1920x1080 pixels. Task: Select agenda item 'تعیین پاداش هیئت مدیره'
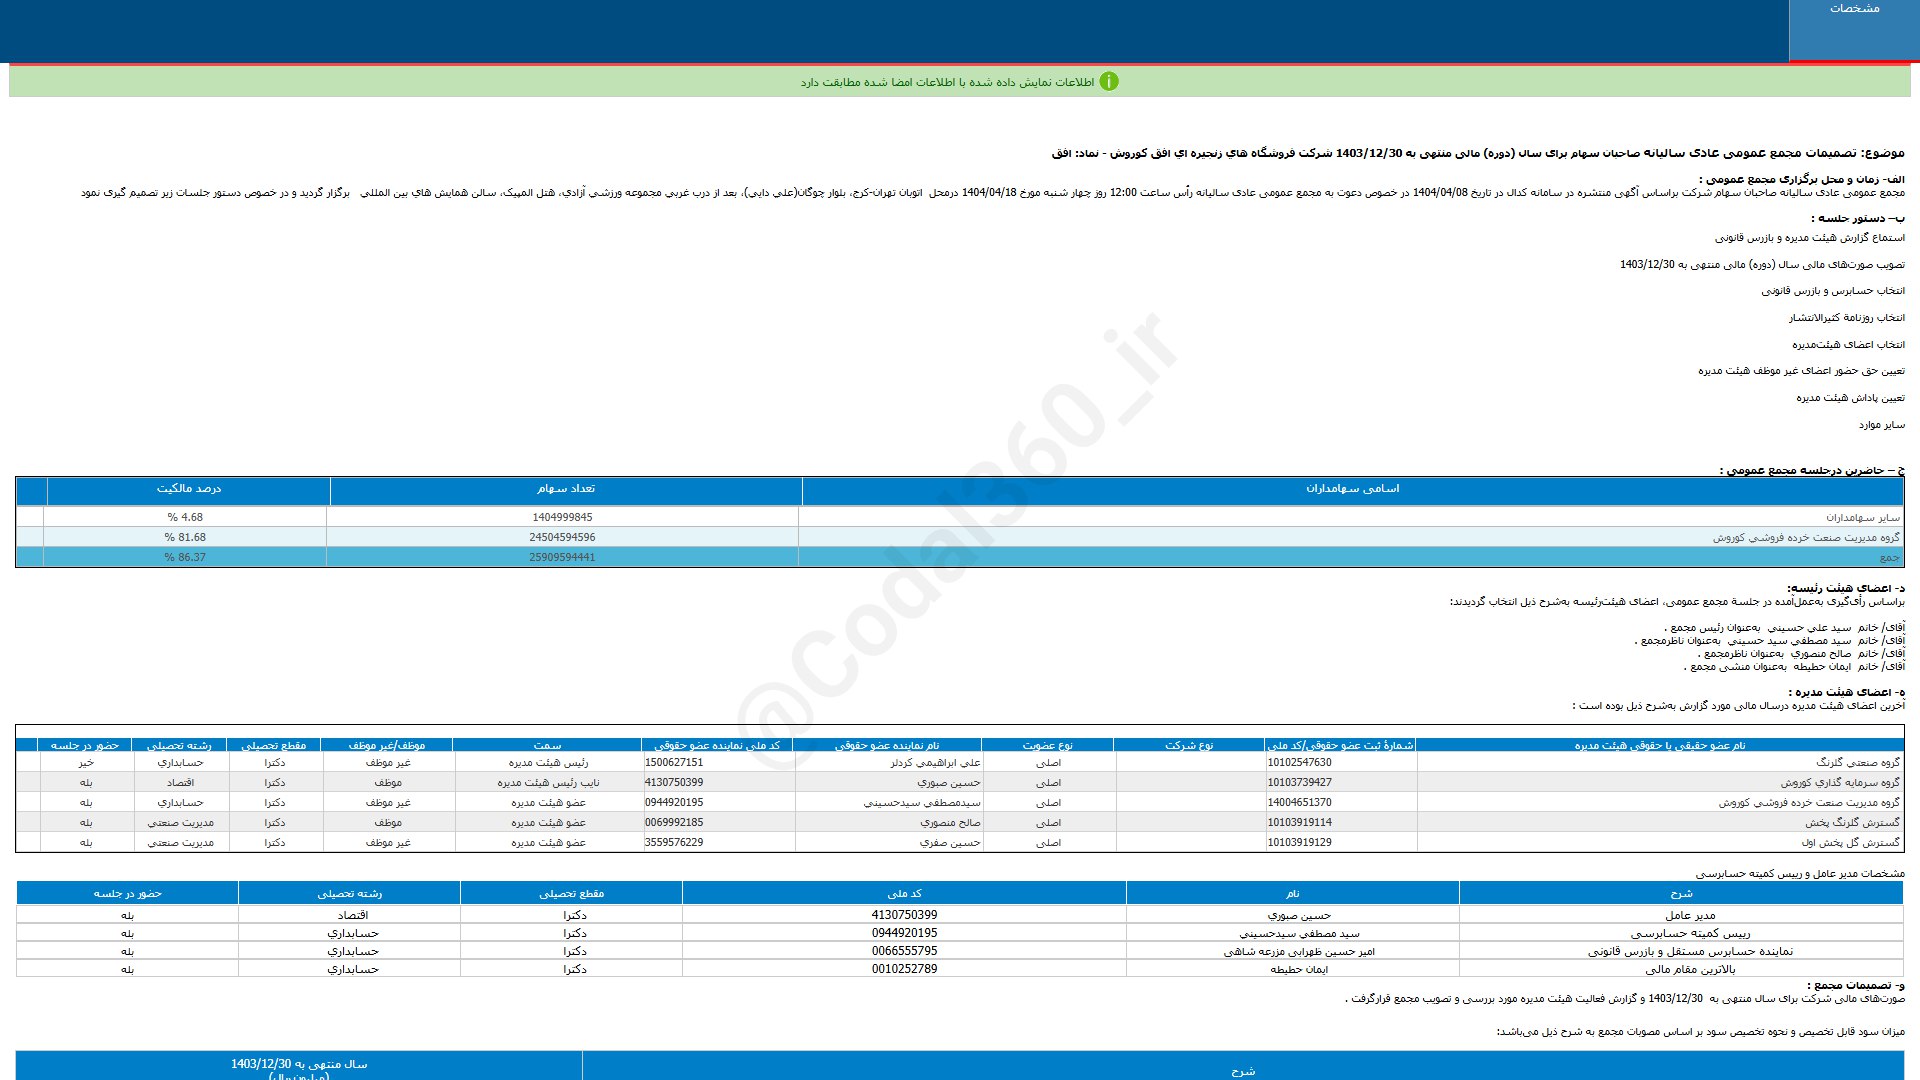1850,398
